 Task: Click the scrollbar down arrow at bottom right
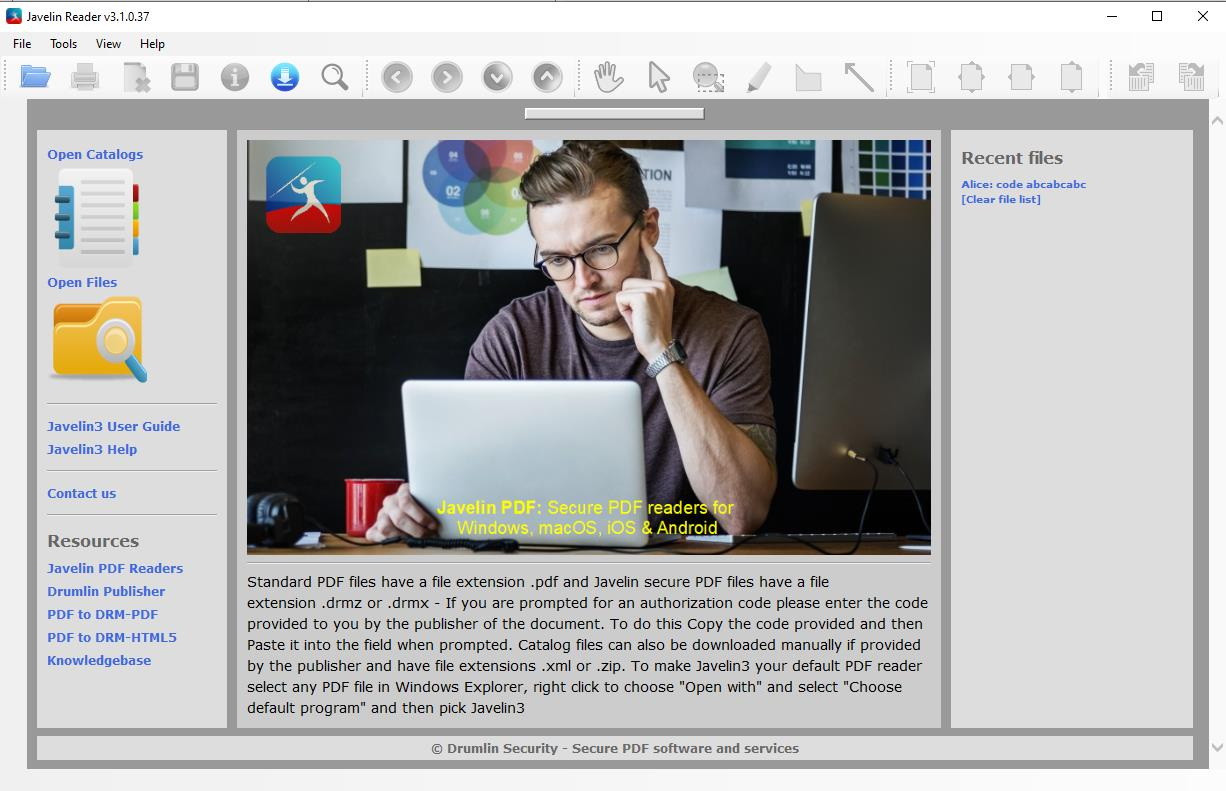point(1217,748)
